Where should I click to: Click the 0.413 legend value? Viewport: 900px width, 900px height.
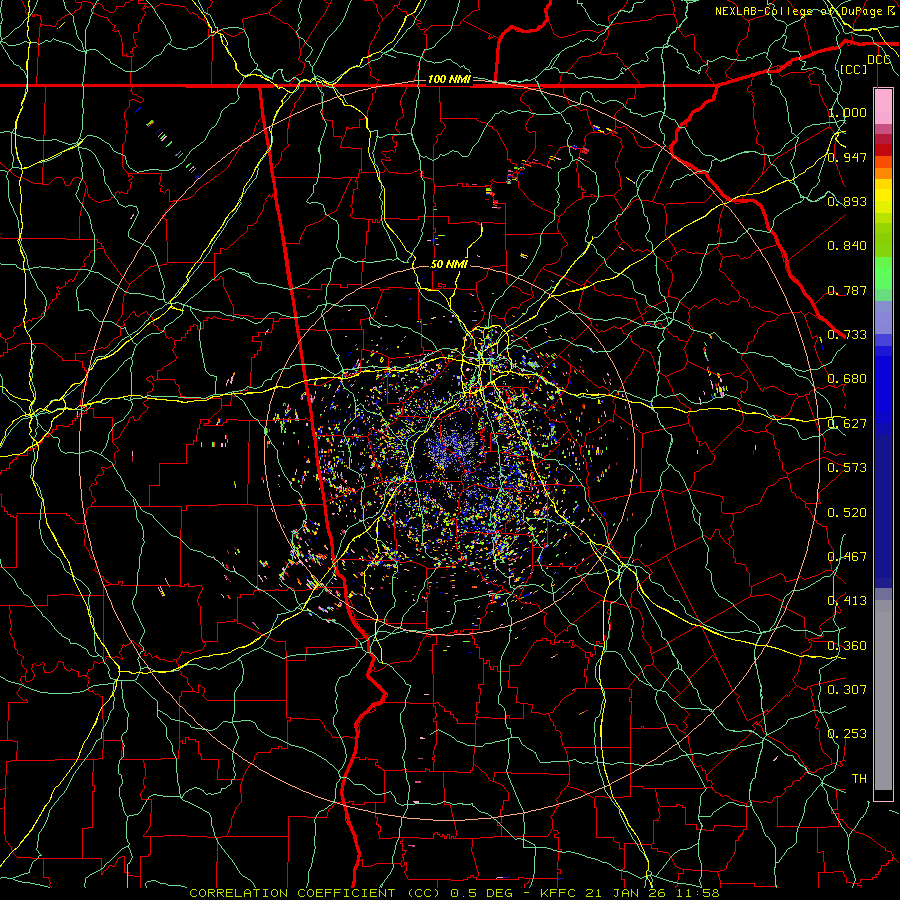847,600
